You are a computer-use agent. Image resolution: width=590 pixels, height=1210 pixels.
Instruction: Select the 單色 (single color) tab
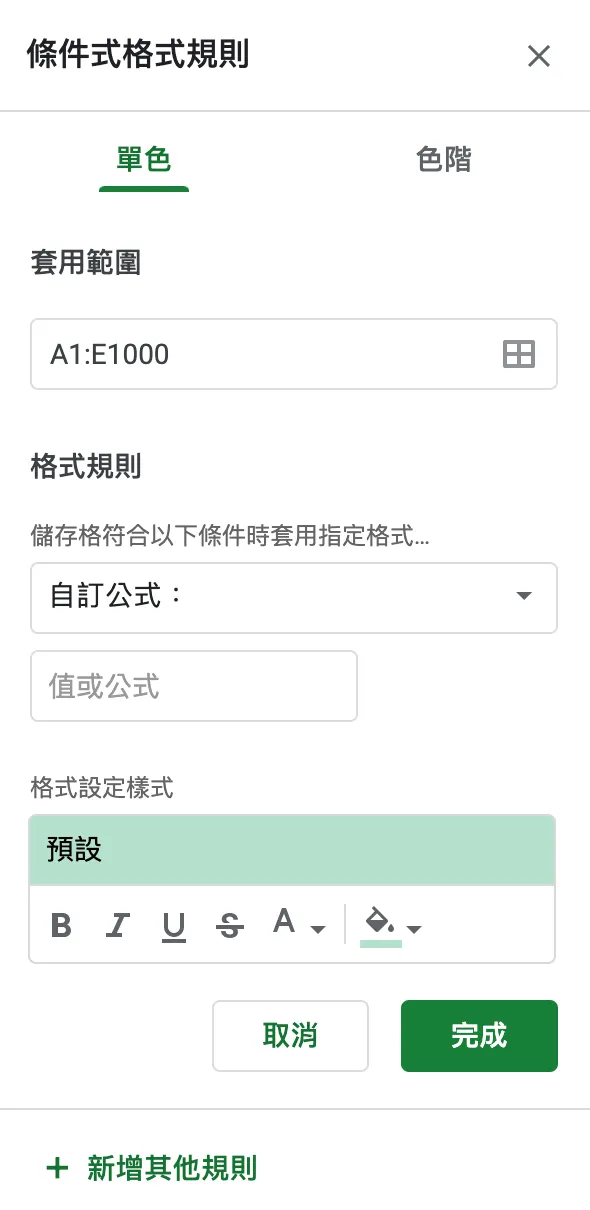pos(143,158)
